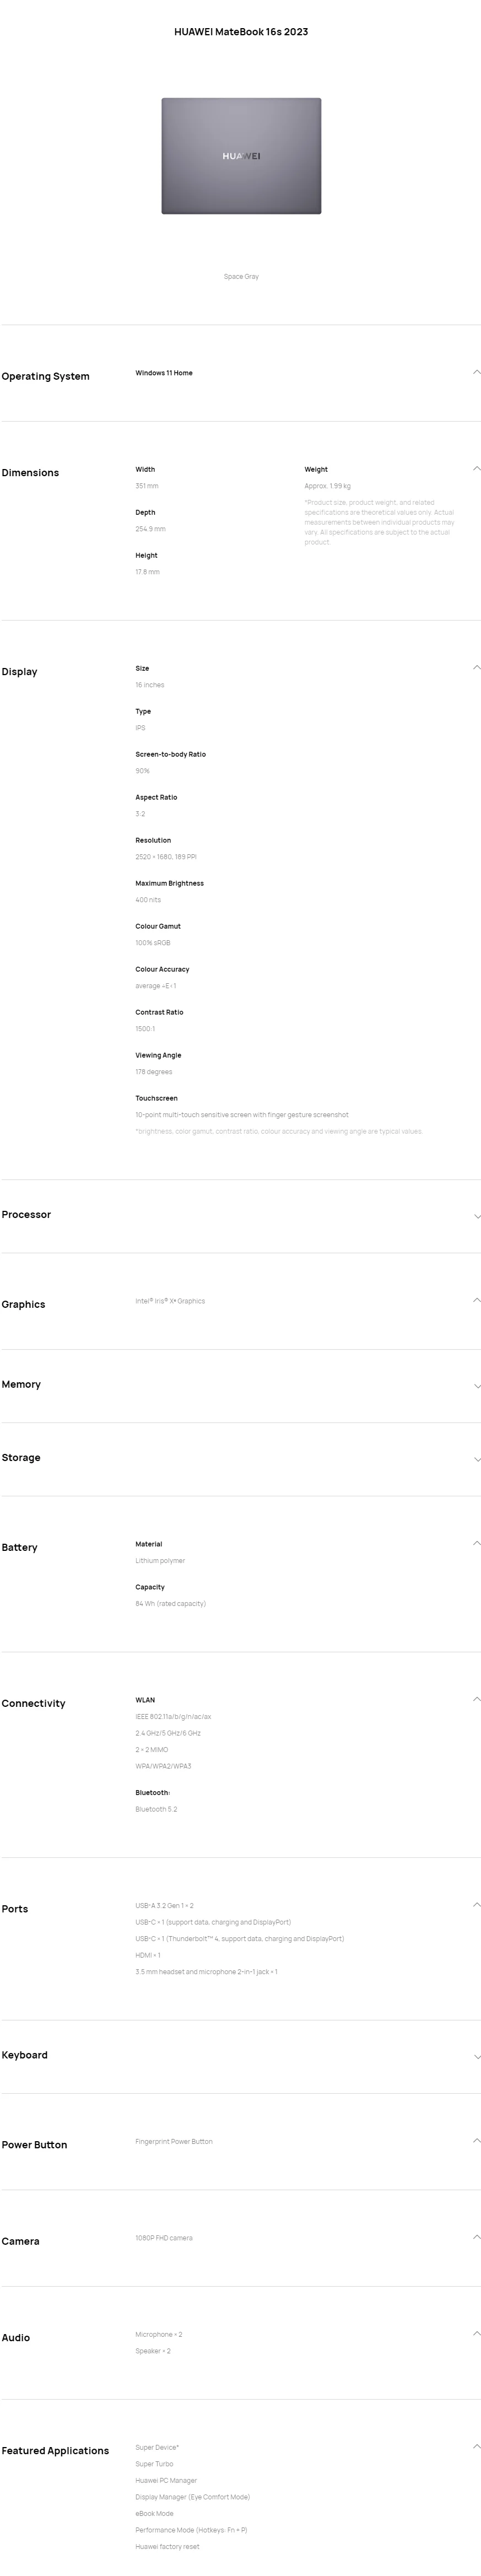Click the MateBook 16s laptop image
Viewport: 481px width, 2576px height.
coord(241,156)
